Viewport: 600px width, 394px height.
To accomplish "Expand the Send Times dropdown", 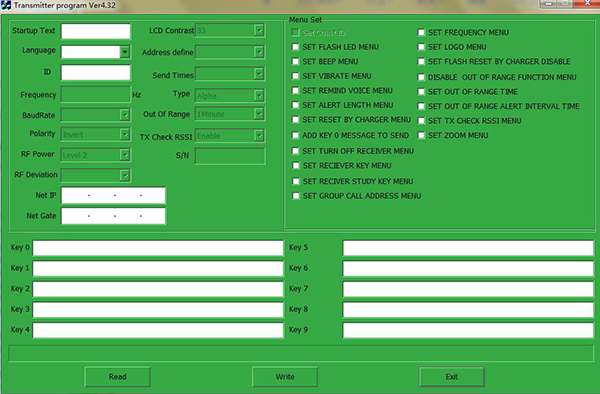I will pos(259,74).
